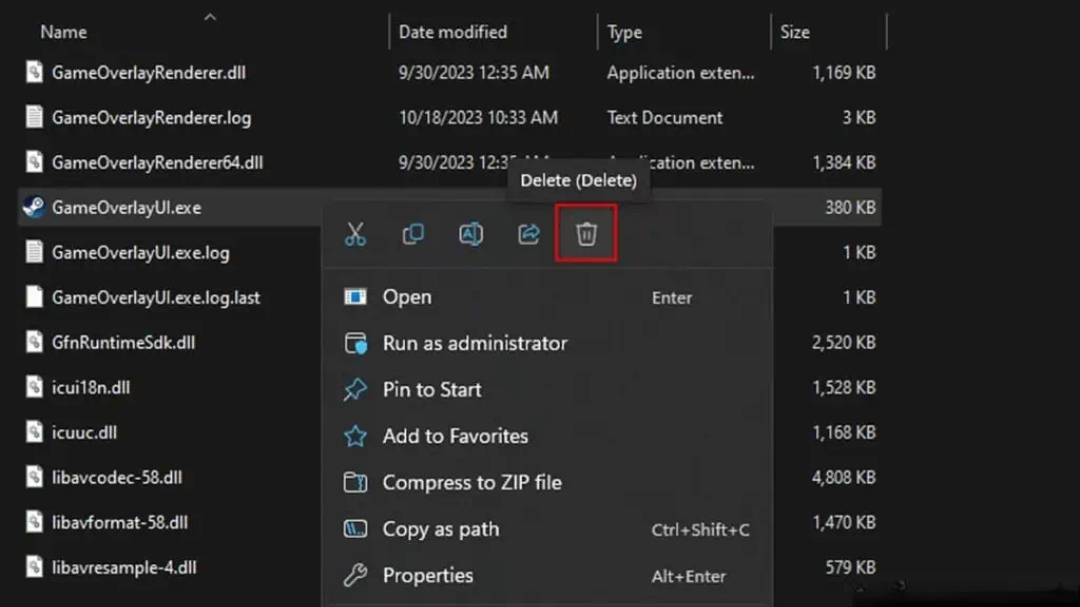1080x607 pixels.
Task: Select Compress to ZIP file
Action: point(471,483)
